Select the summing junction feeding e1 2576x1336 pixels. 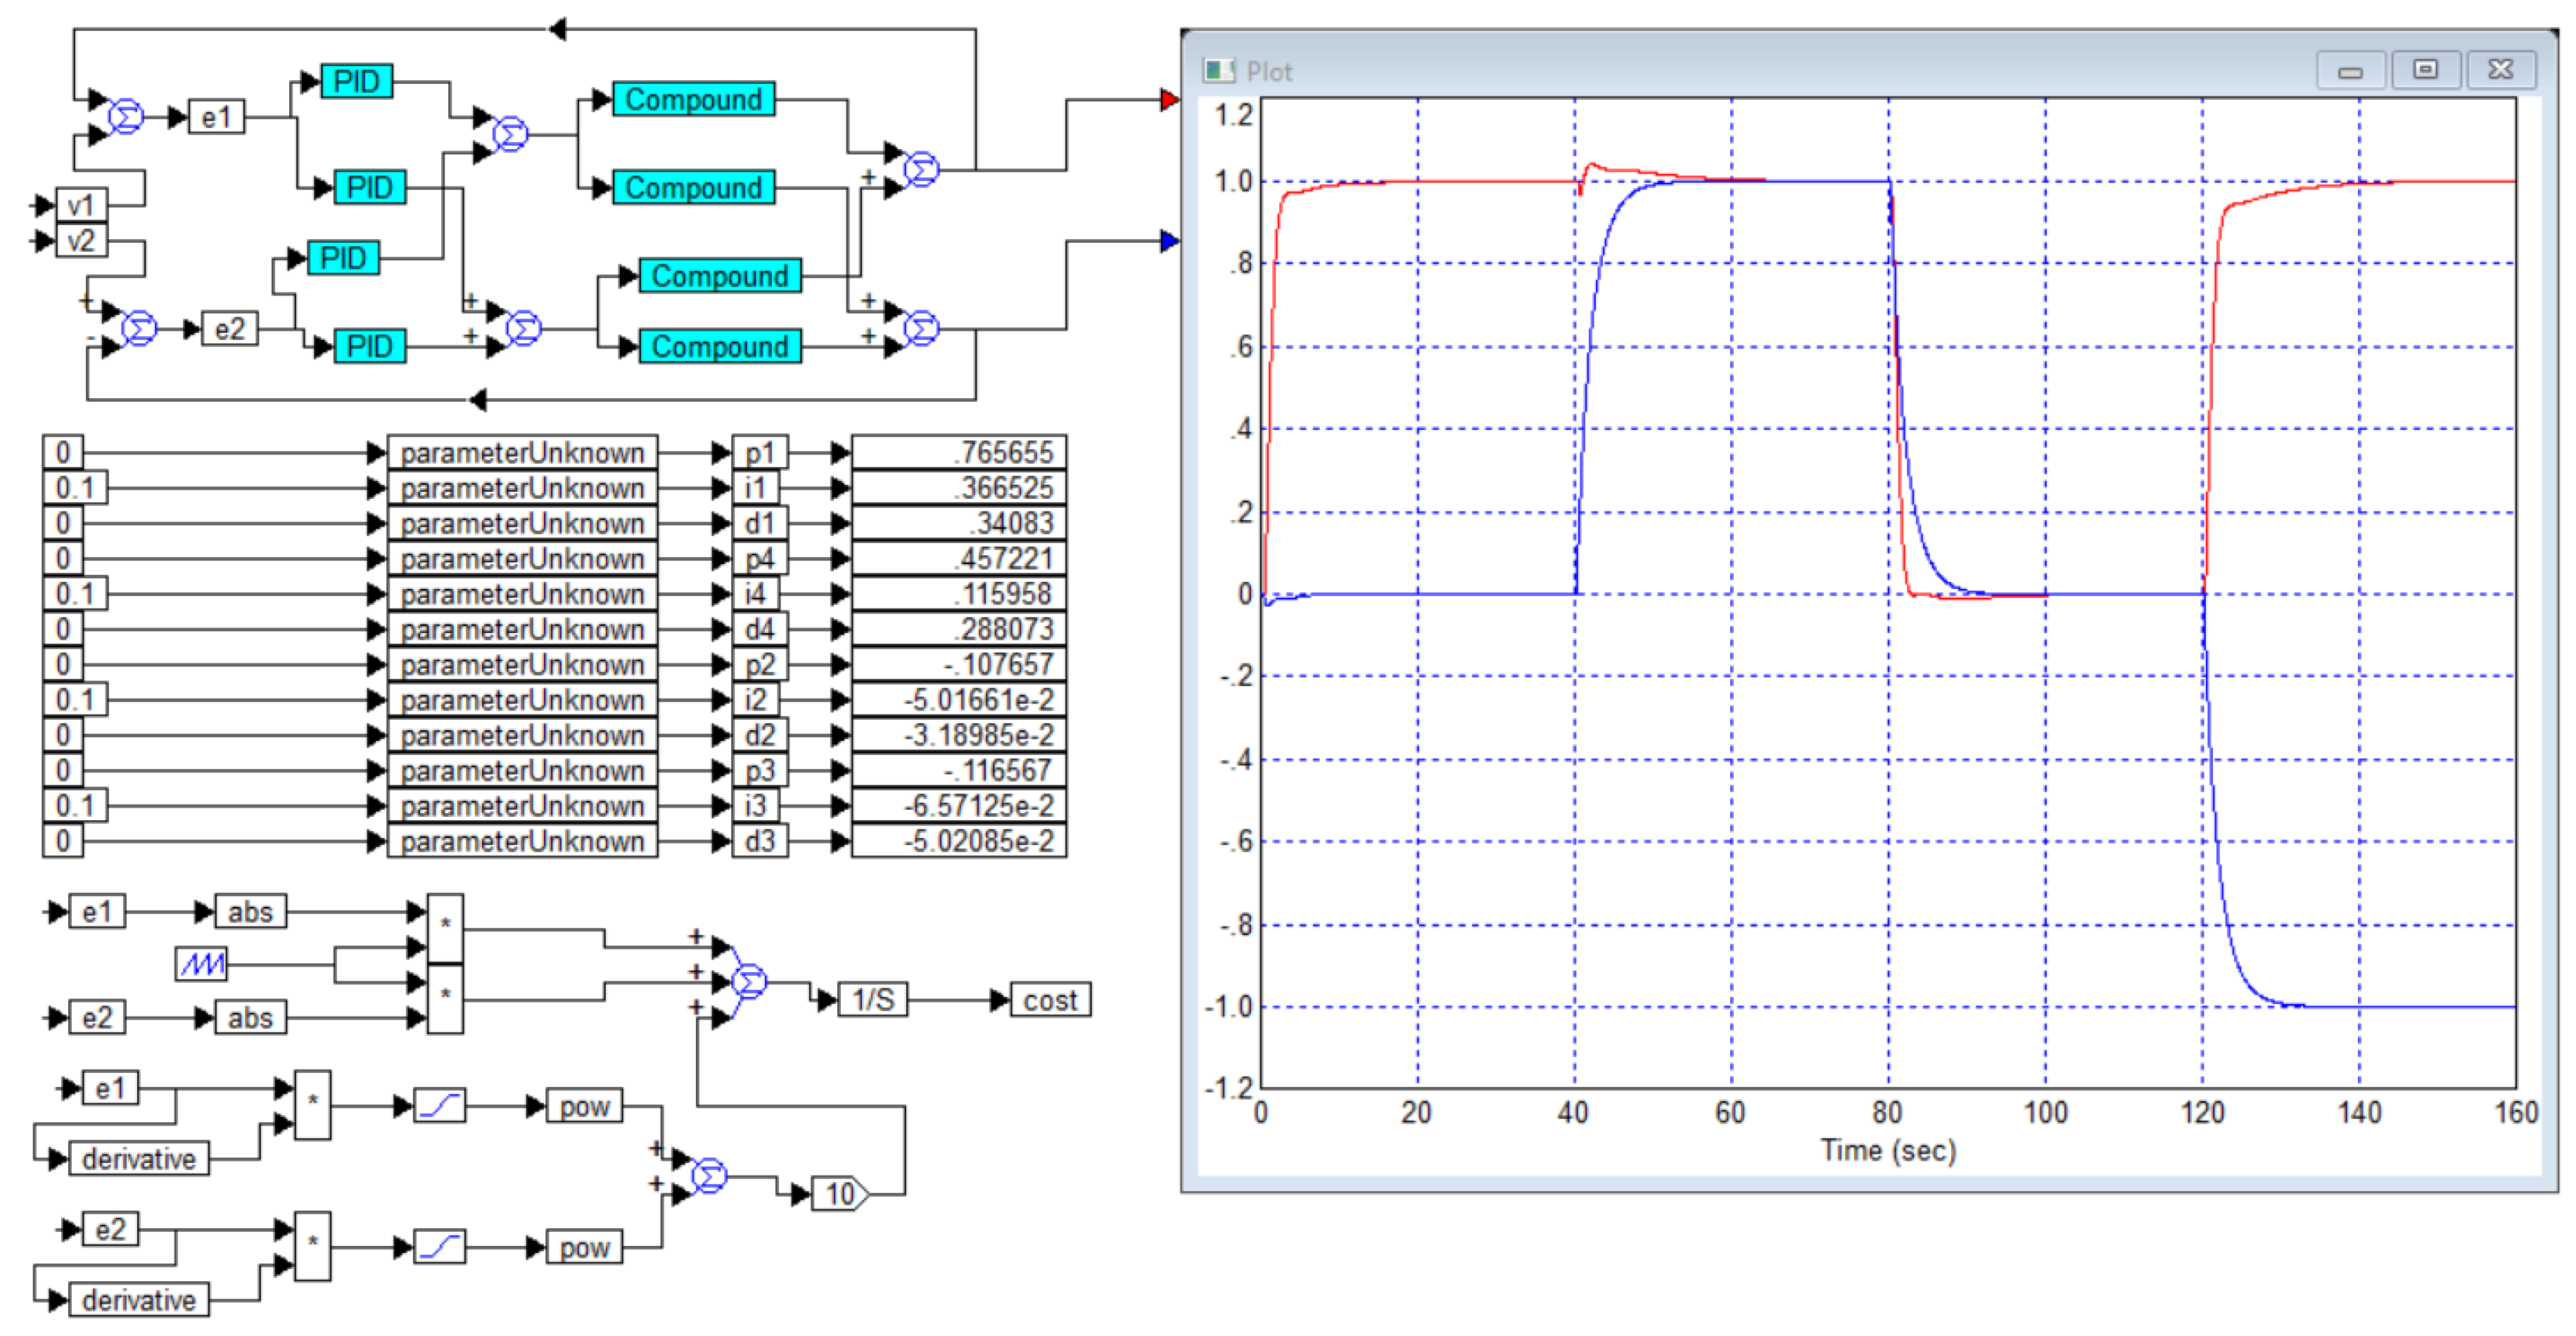(126, 116)
